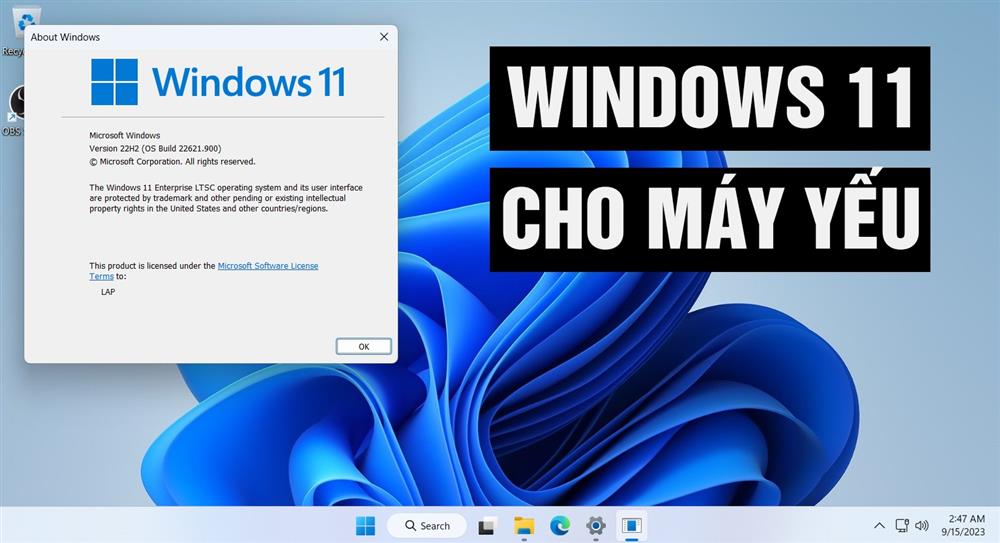Close the About Windows dialog
Image resolution: width=1000 pixels, height=543 pixels.
[384, 37]
